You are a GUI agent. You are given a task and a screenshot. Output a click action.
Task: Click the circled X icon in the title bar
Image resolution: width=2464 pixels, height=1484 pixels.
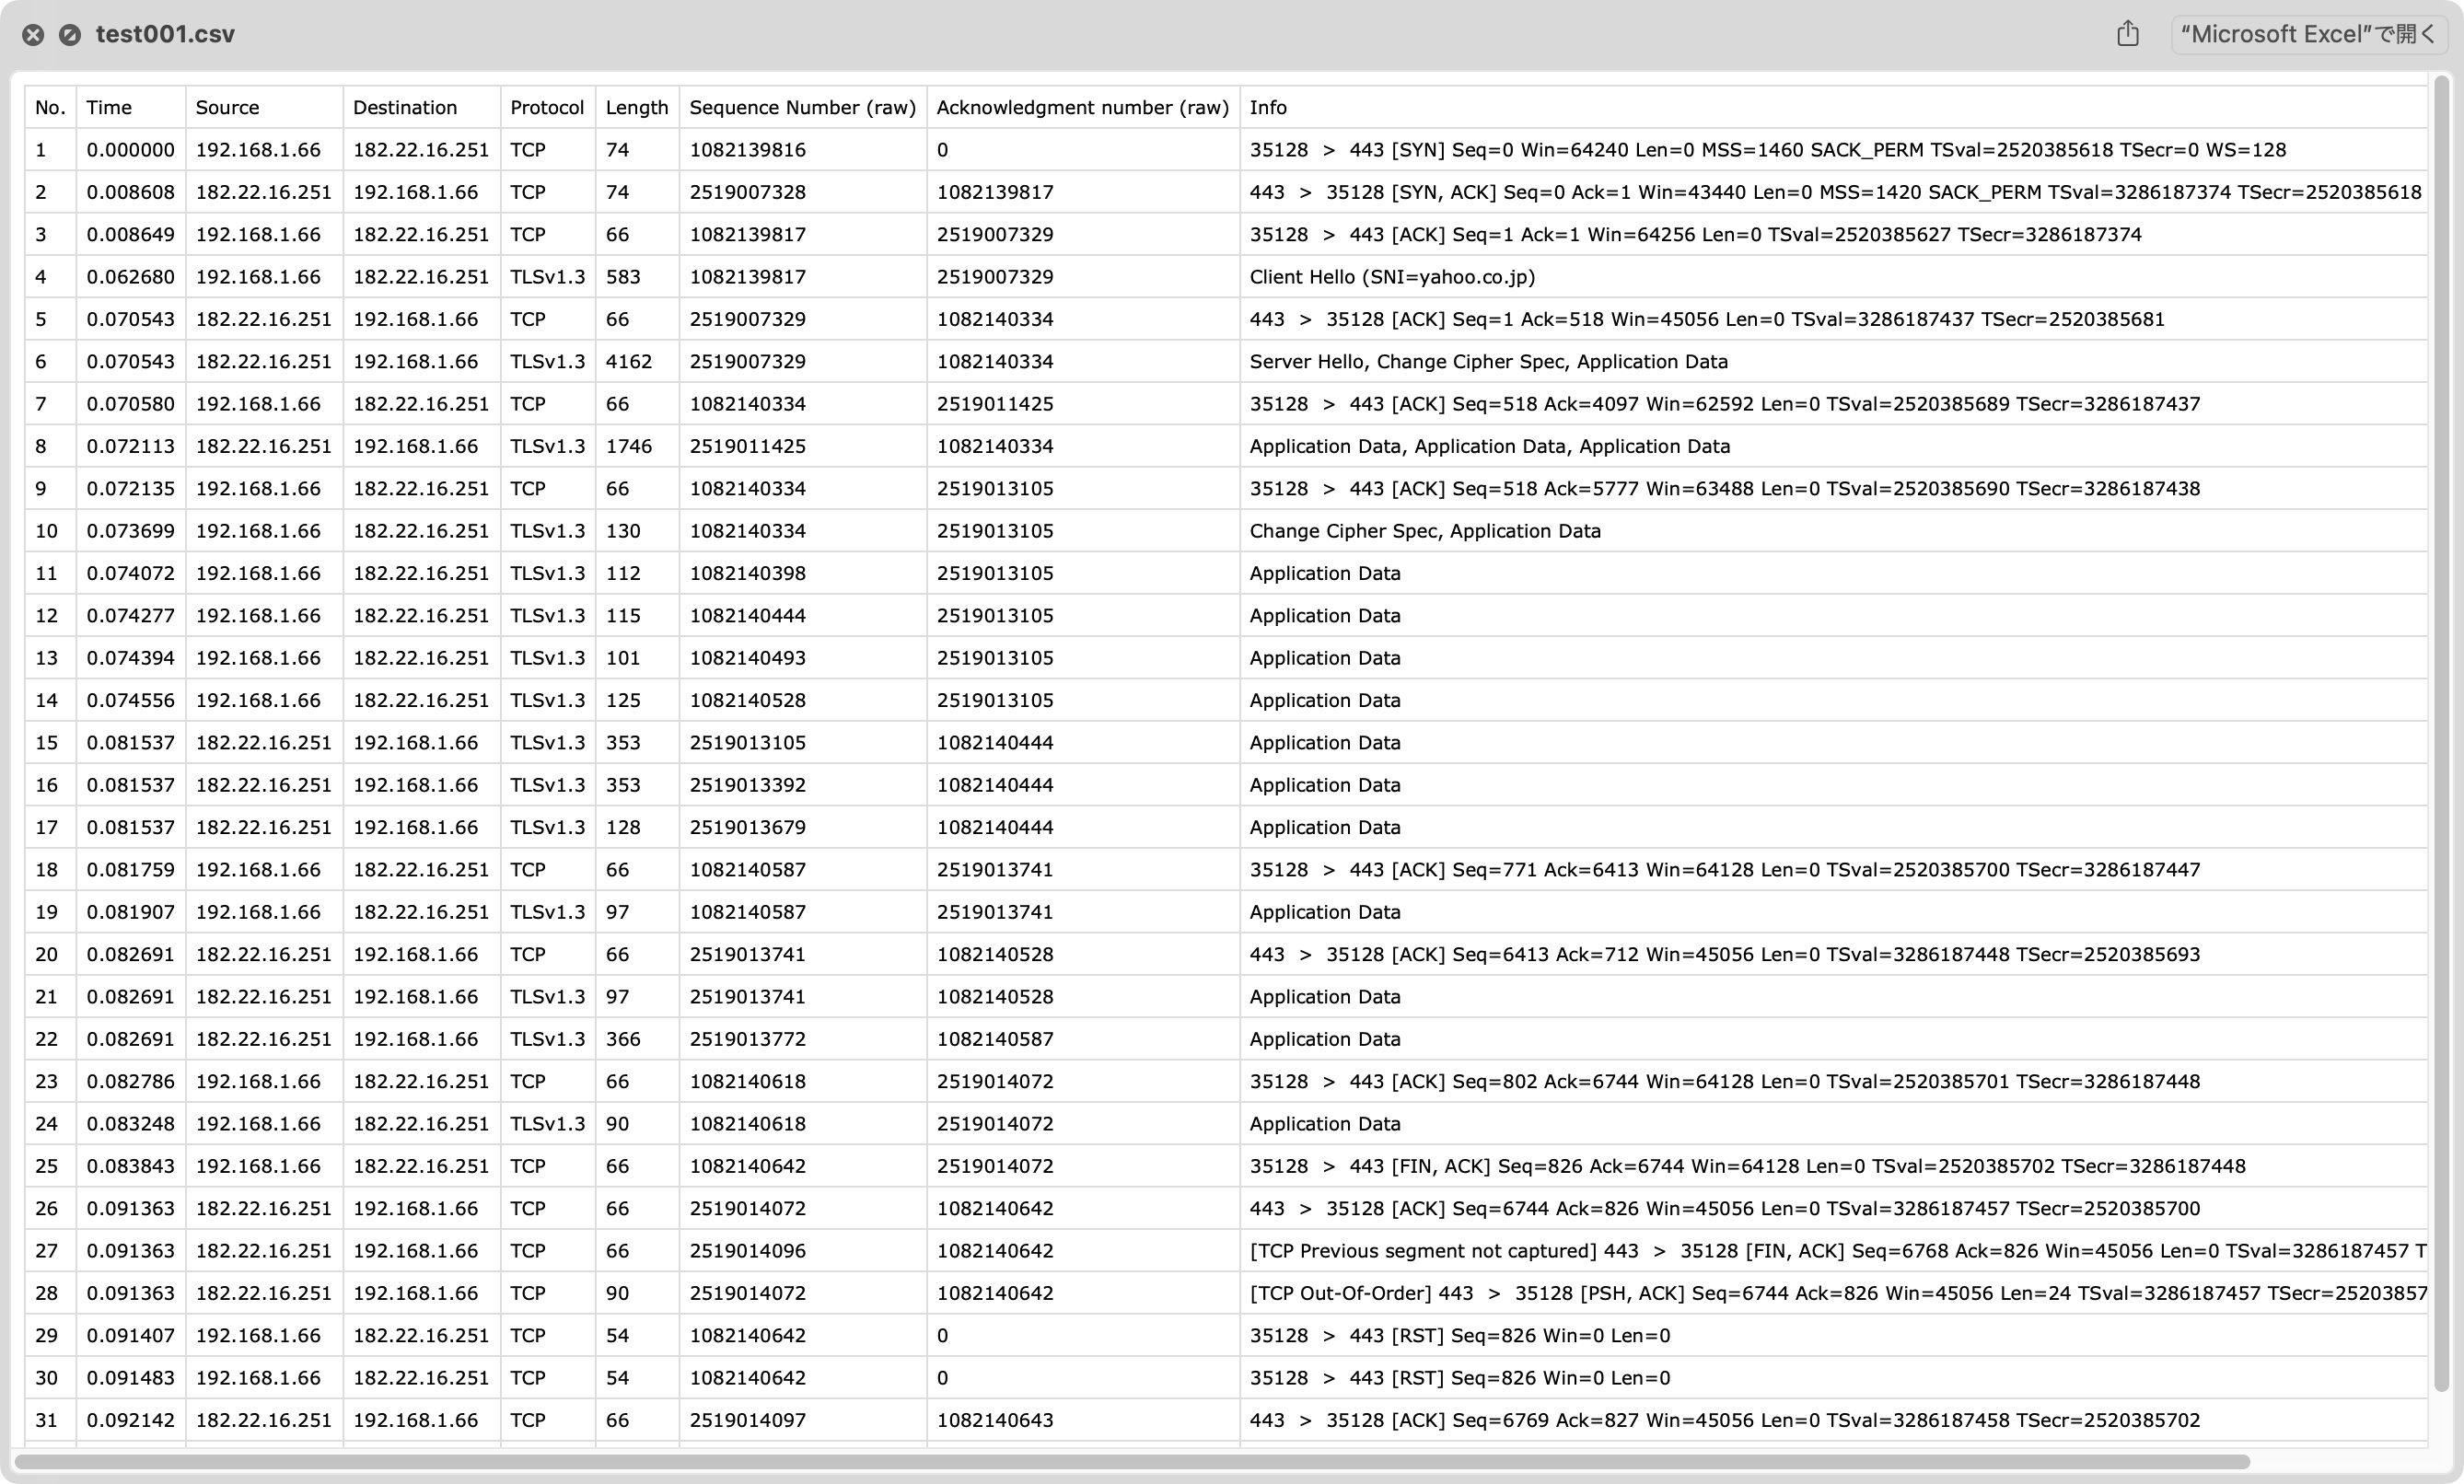[33, 34]
